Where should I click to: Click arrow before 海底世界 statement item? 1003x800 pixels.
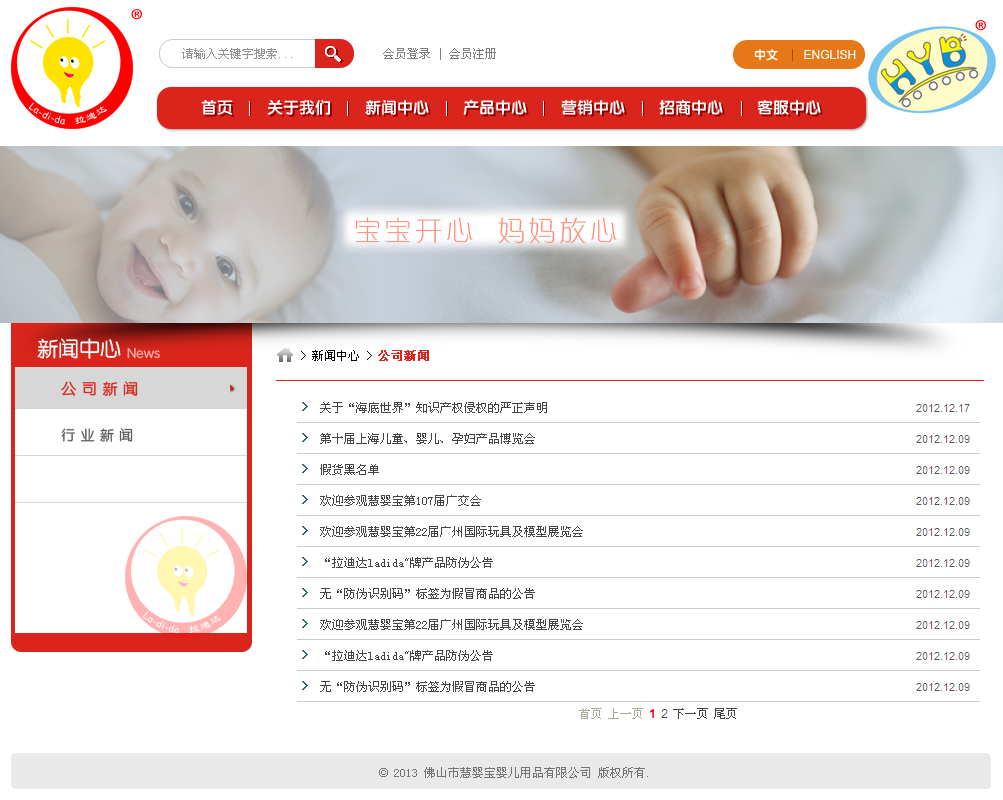304,407
